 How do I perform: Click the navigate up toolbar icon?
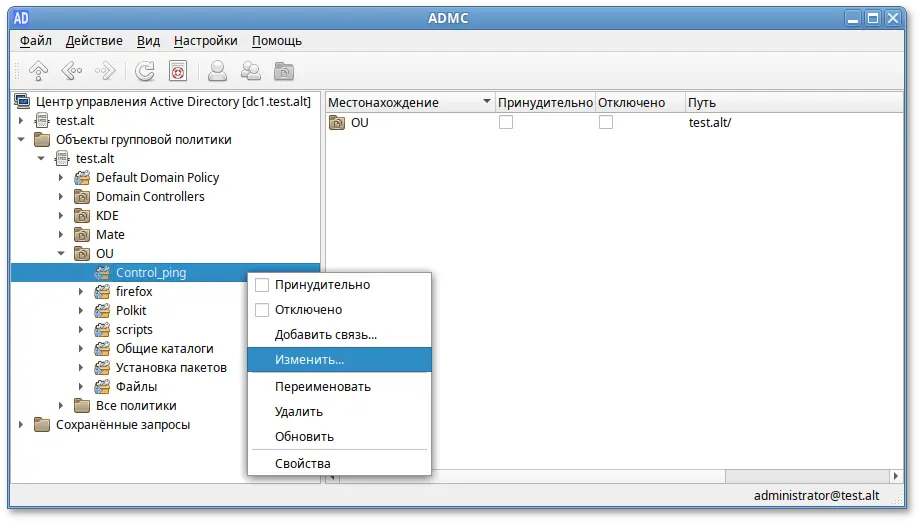point(39,71)
